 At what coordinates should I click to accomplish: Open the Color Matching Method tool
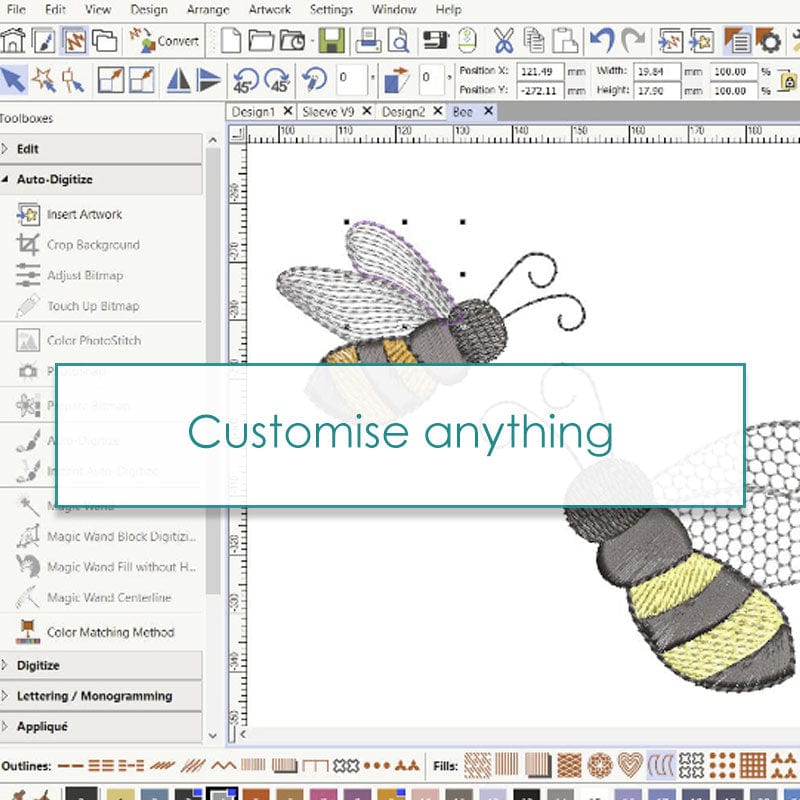(110, 632)
